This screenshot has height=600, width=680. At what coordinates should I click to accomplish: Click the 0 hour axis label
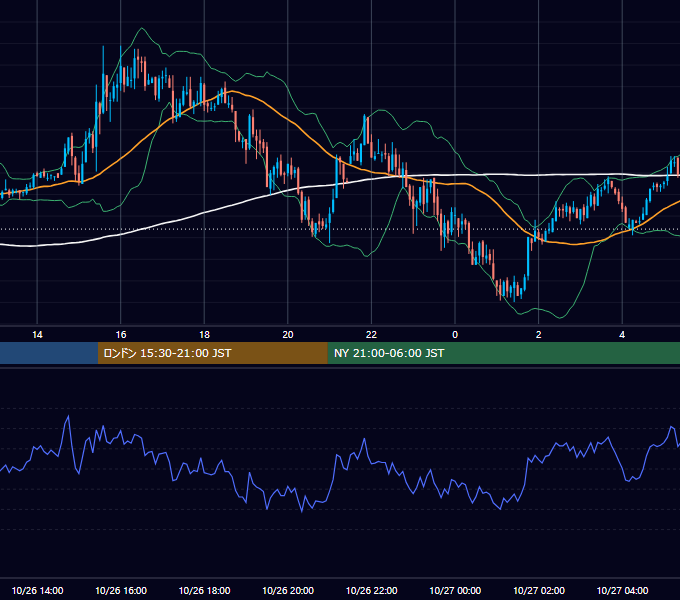tap(455, 335)
